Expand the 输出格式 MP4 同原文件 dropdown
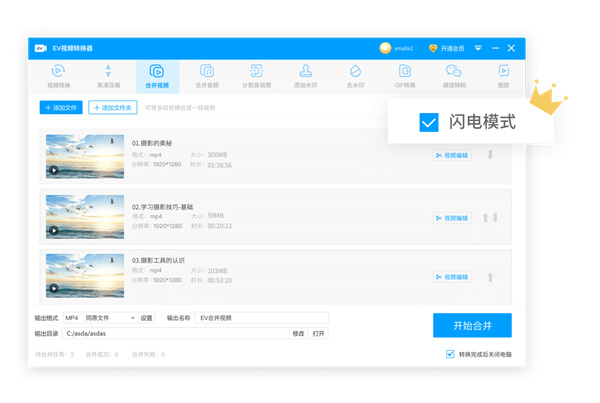This screenshot has width=600, height=403. pyautogui.click(x=99, y=318)
